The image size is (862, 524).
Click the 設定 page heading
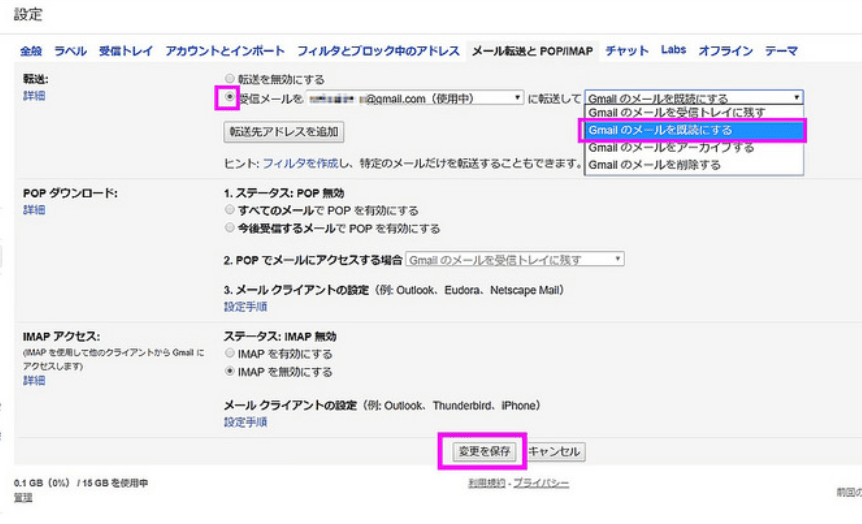click(x=28, y=14)
